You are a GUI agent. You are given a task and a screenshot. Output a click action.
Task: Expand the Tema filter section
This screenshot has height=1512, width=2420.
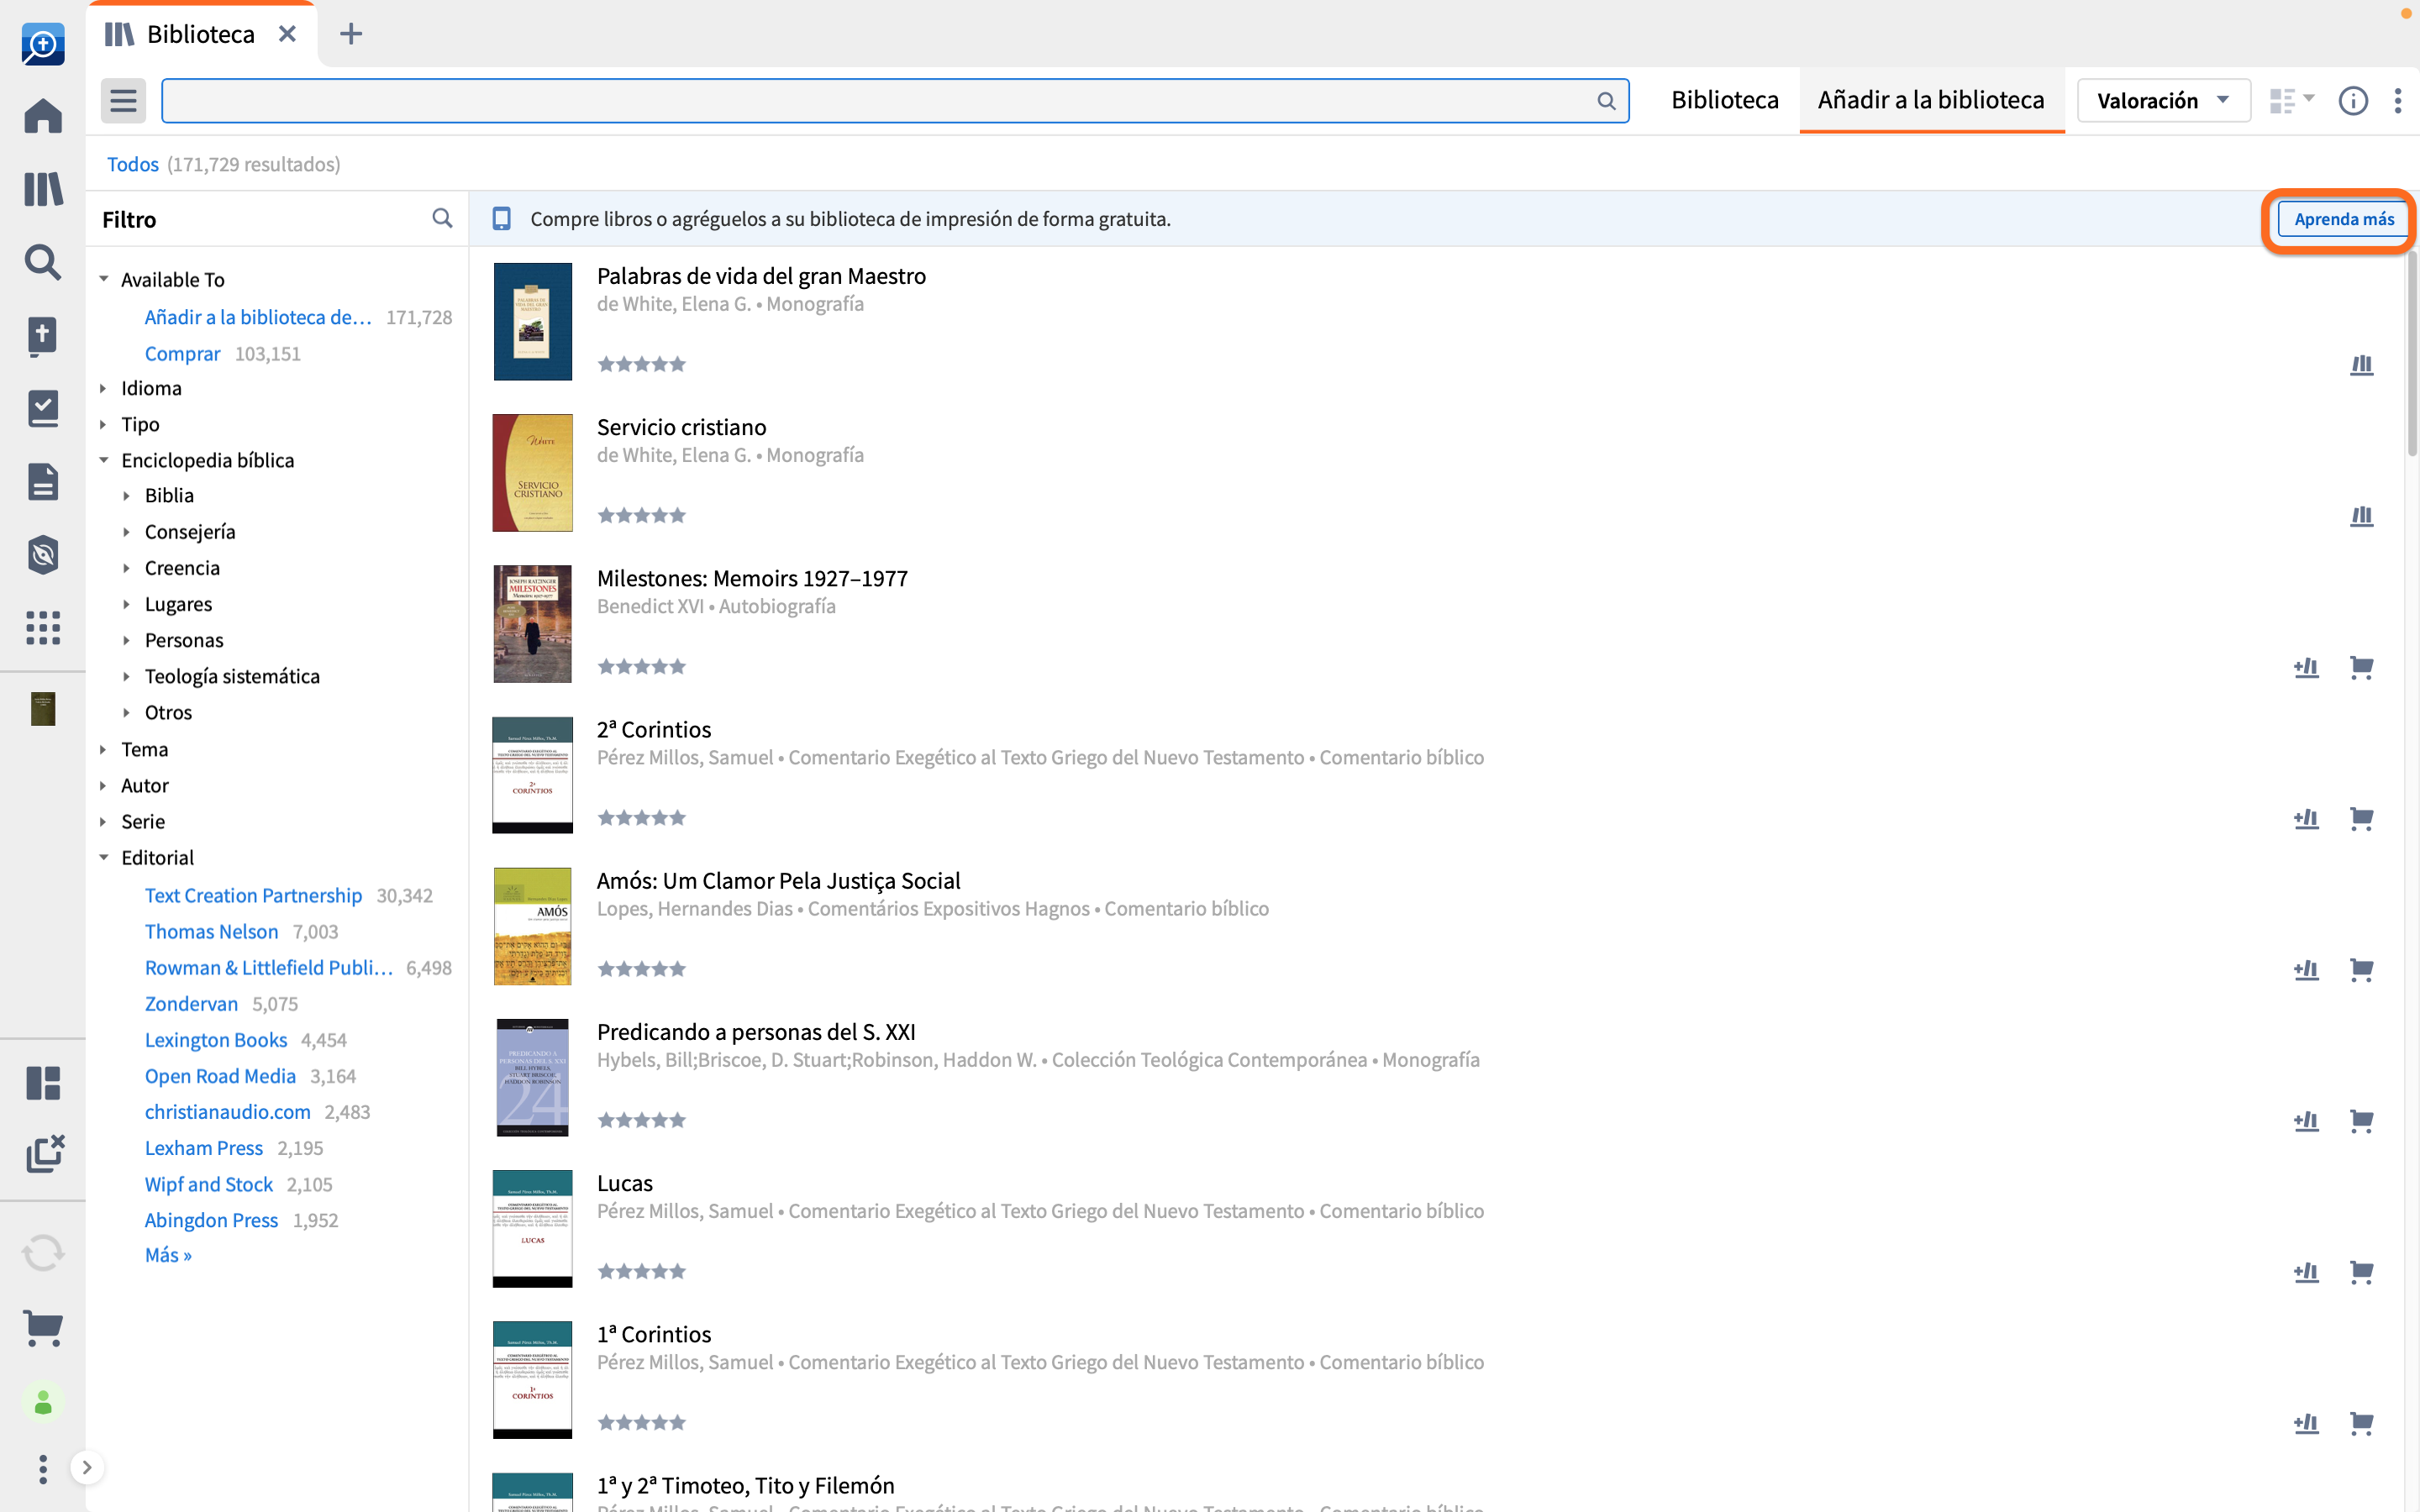[x=104, y=749]
